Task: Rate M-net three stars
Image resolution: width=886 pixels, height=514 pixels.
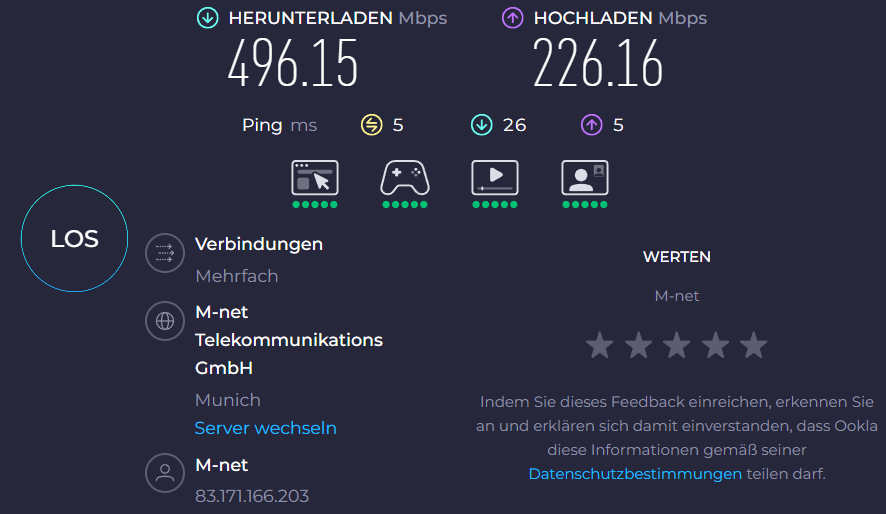Action: (677, 346)
